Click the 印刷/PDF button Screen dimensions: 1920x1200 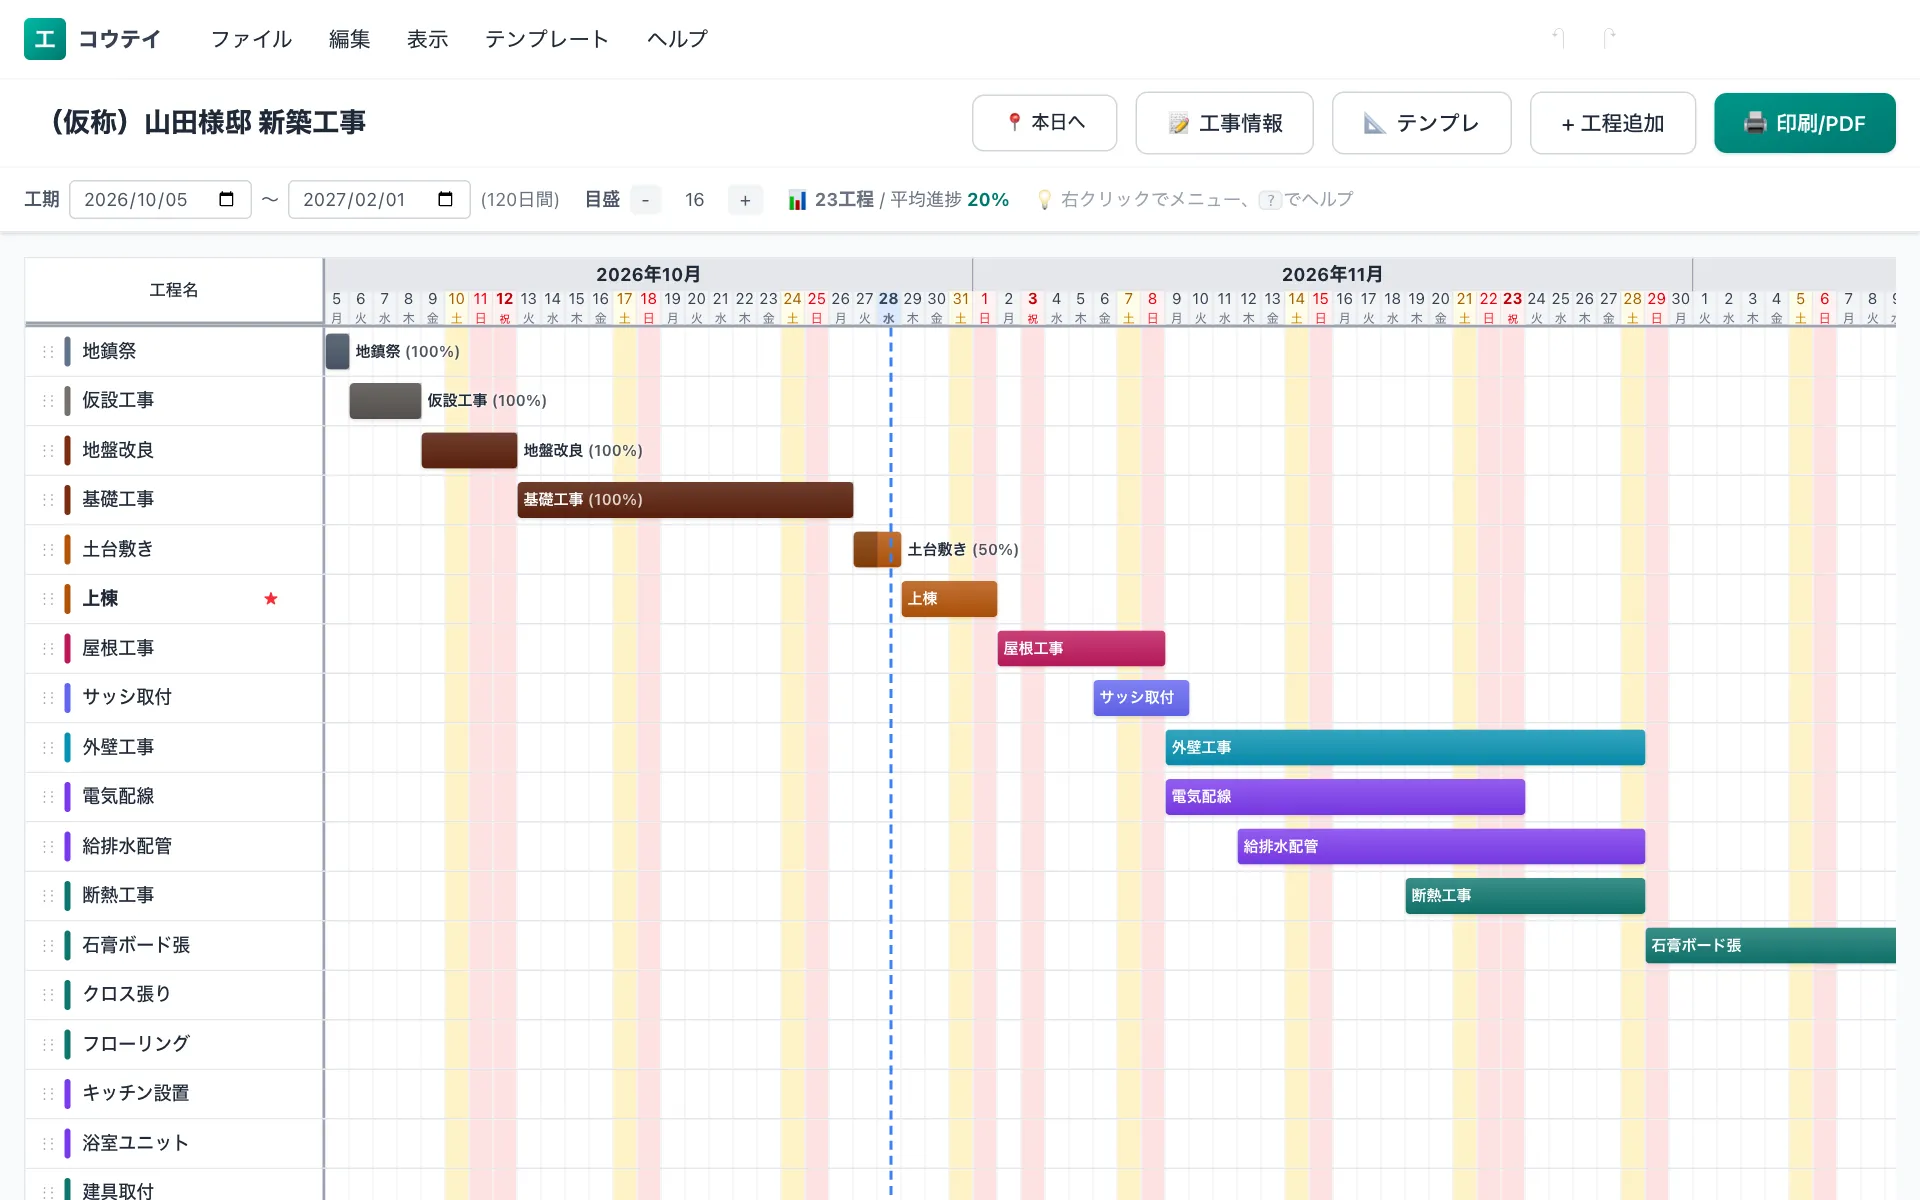(x=1804, y=123)
